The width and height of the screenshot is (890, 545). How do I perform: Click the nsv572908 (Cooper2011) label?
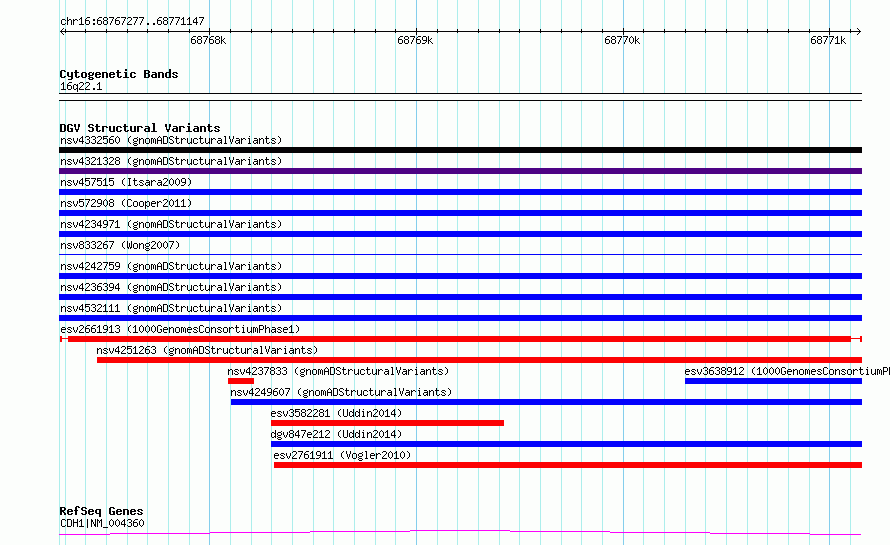(126, 203)
